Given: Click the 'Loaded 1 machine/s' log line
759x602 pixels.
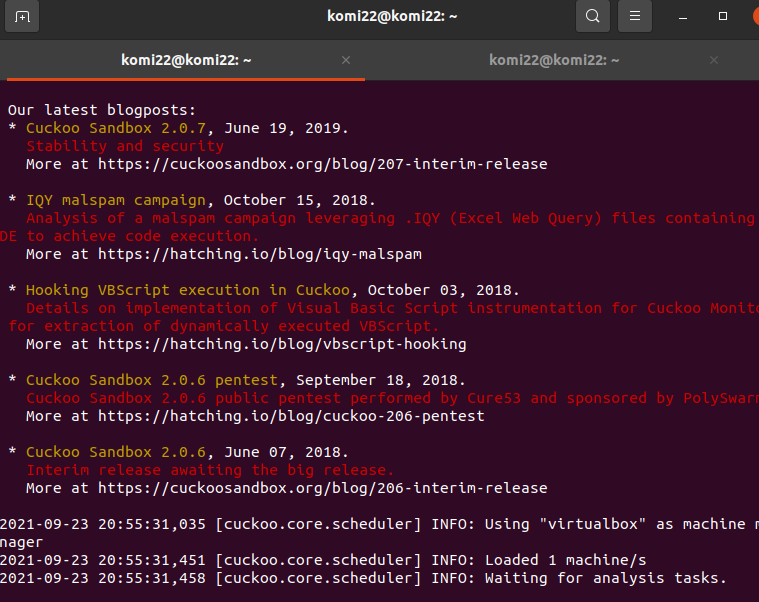Looking at the screenshot, I should [323, 560].
